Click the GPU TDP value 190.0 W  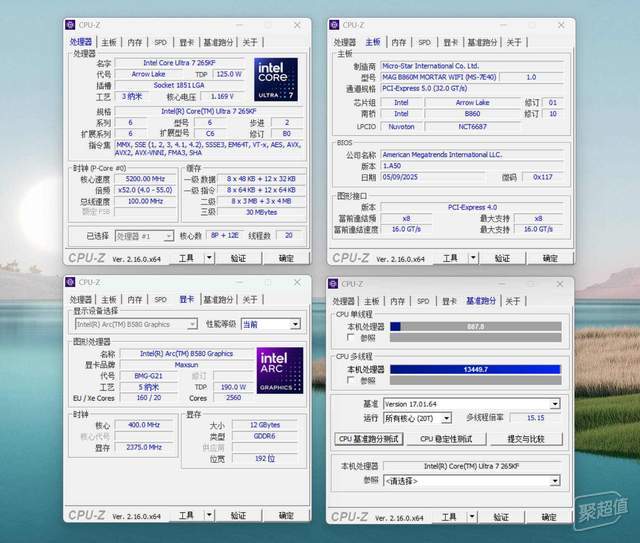pos(233,387)
